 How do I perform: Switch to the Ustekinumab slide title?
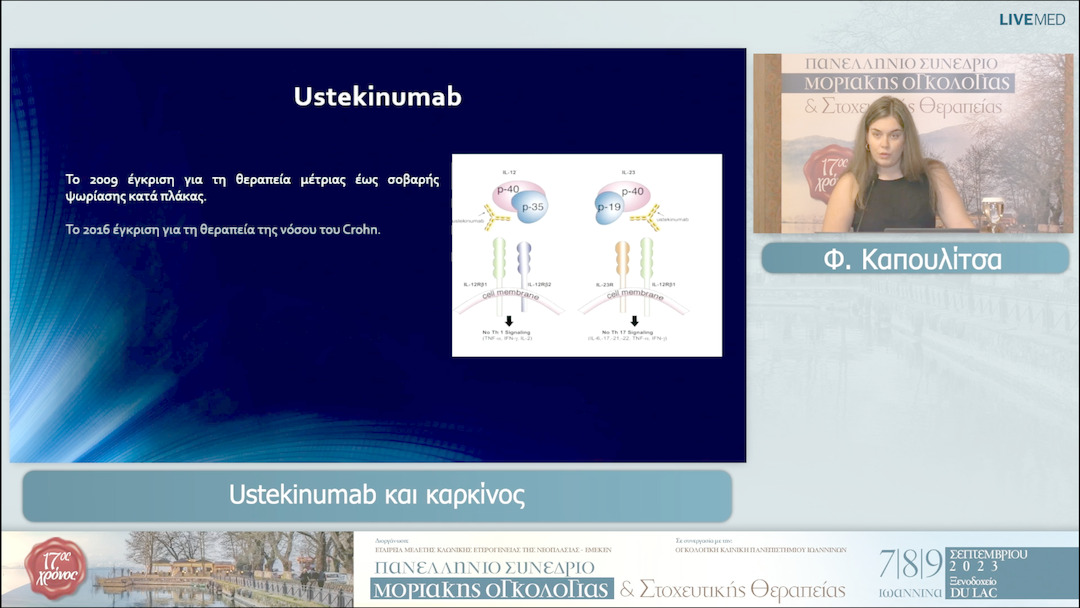(376, 97)
